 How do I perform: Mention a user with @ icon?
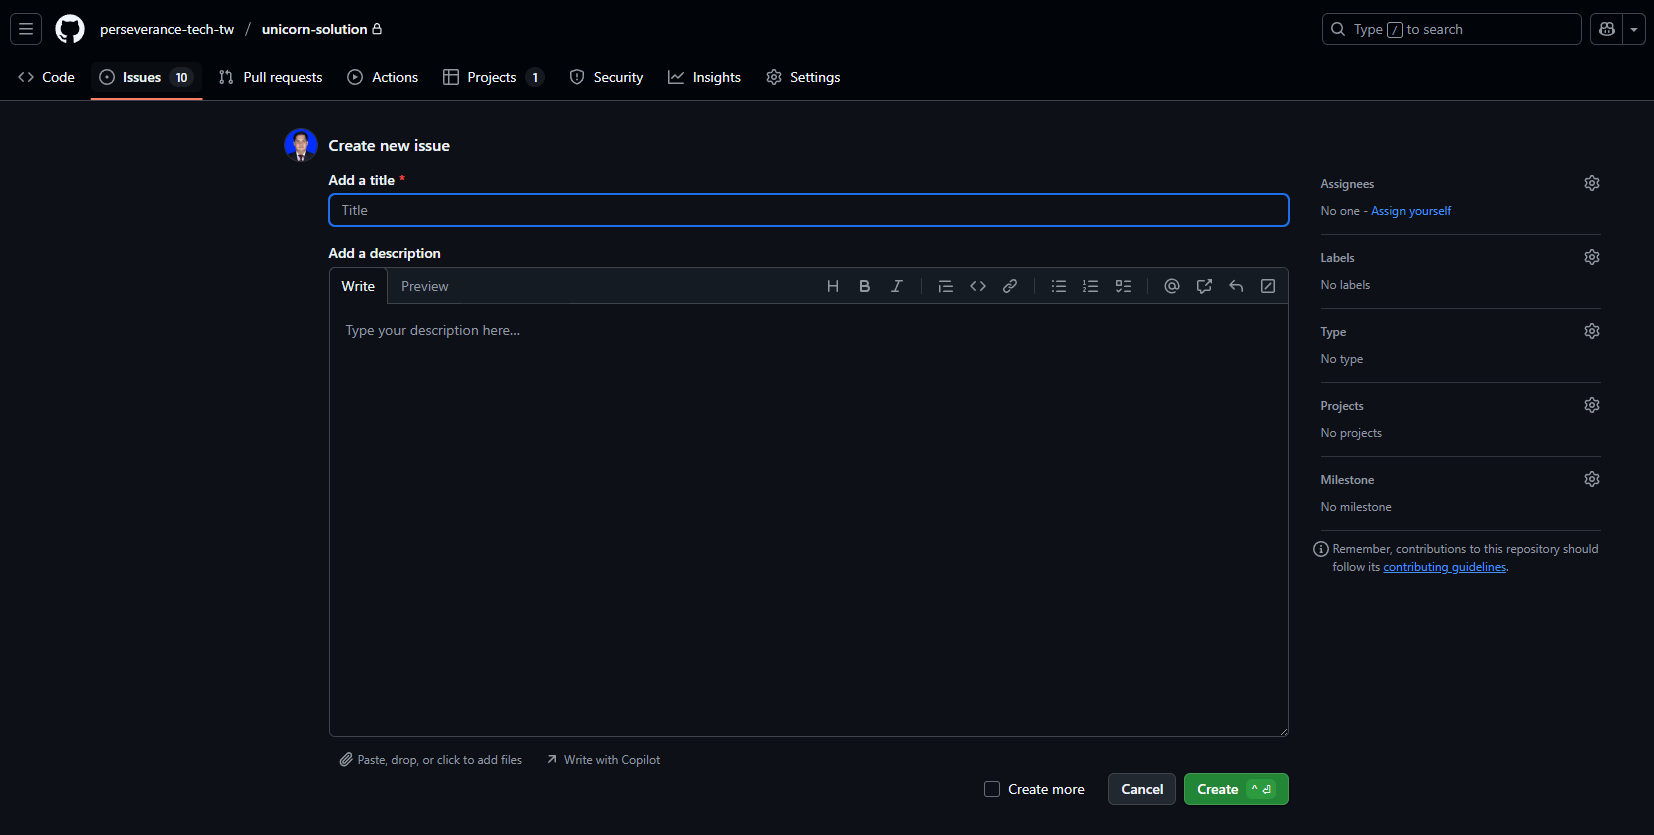[1171, 286]
